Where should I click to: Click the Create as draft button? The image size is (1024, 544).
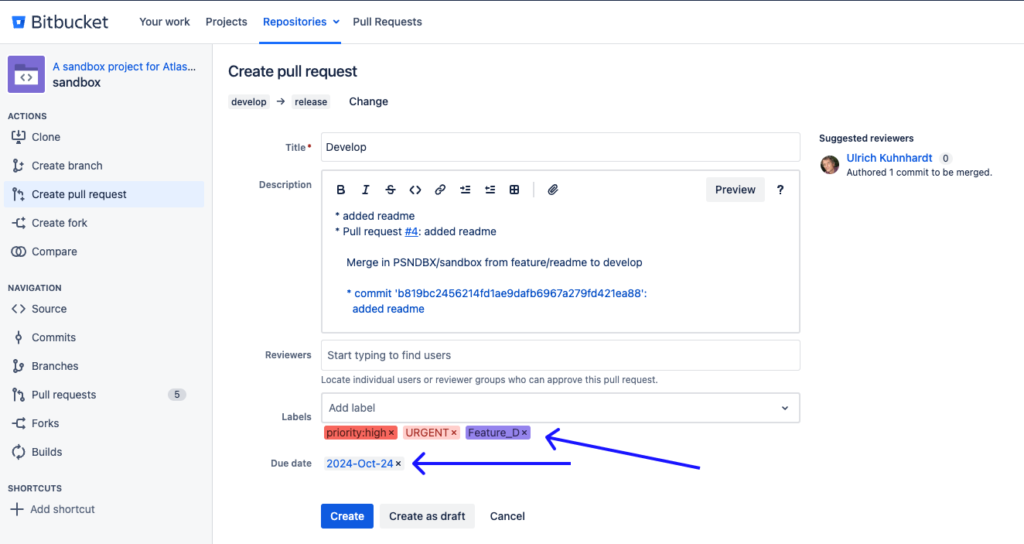tap(427, 516)
